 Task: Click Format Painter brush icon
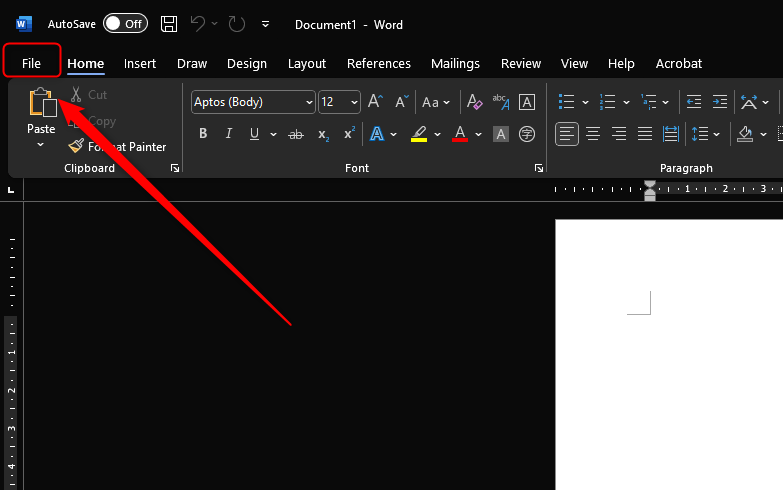coord(76,146)
